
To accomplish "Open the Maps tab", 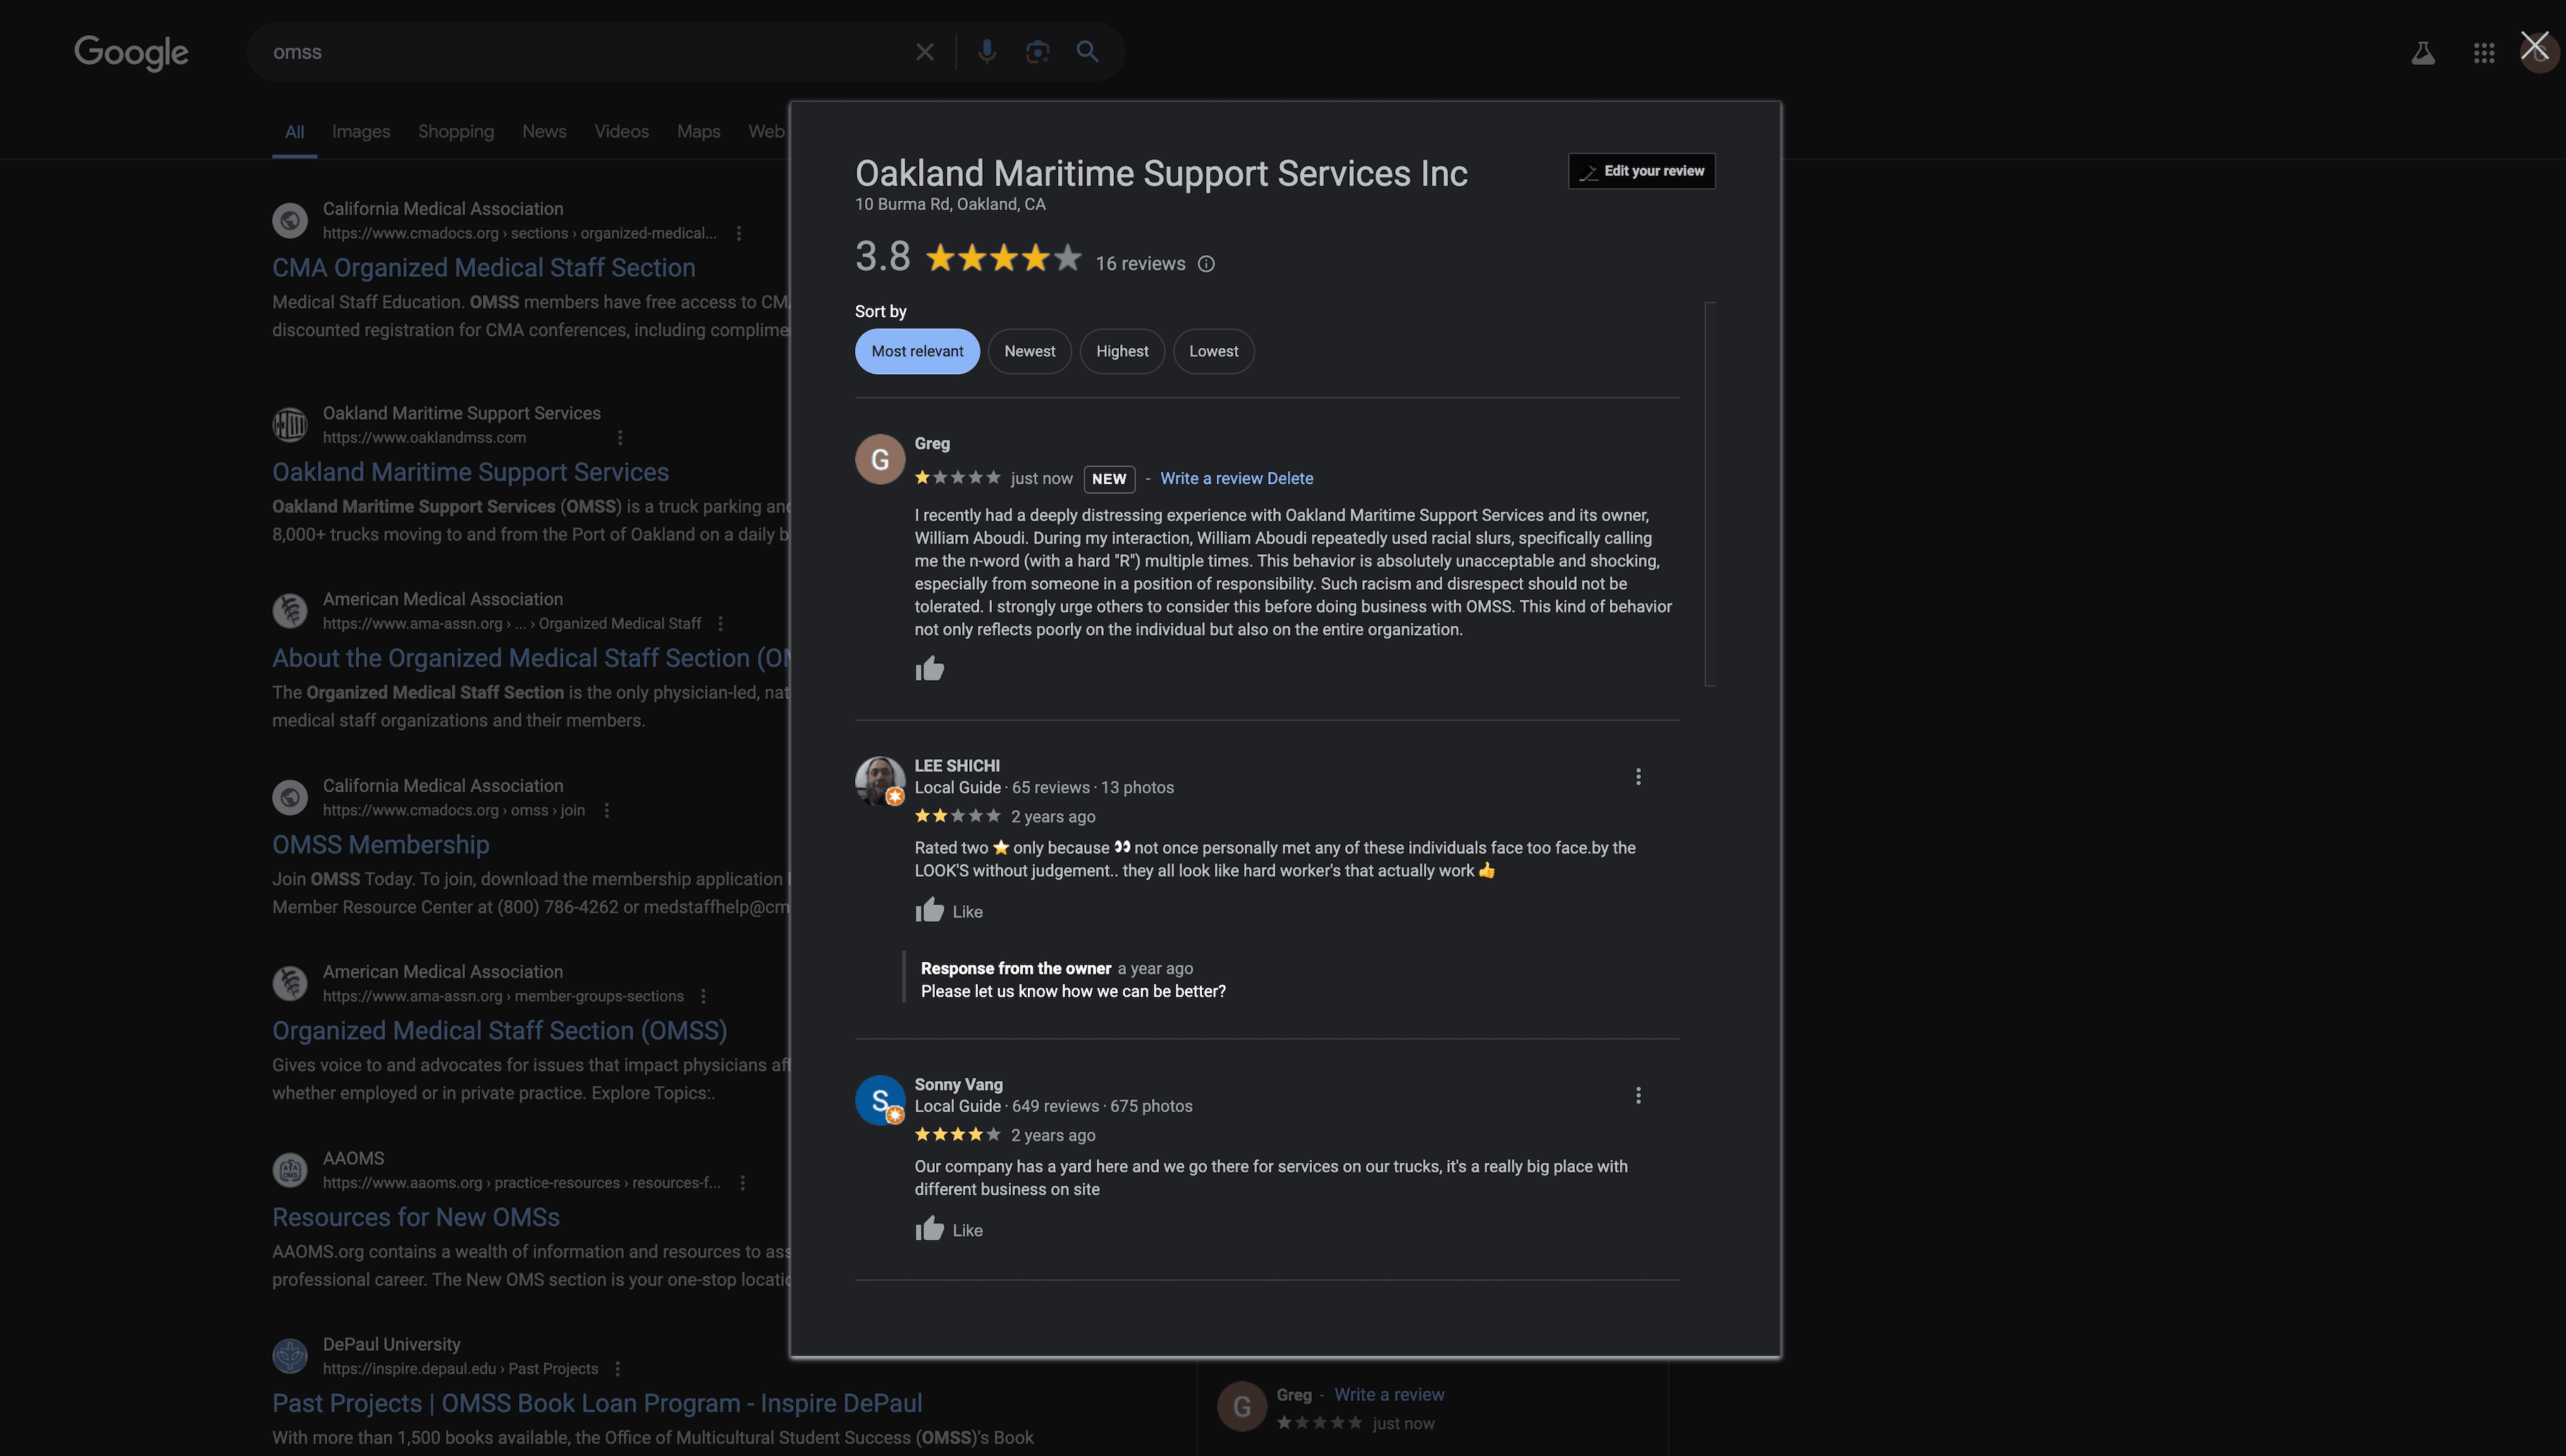I will pos(698,132).
